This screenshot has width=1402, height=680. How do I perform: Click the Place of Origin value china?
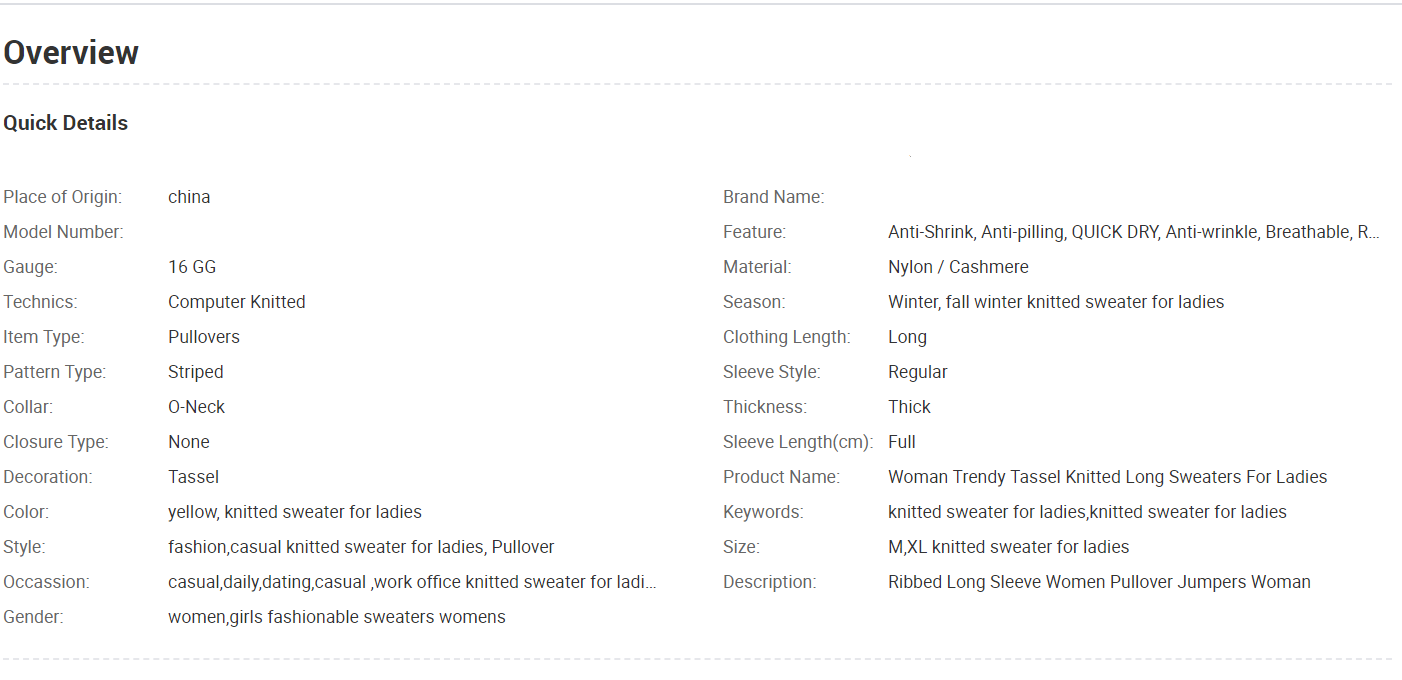189,197
